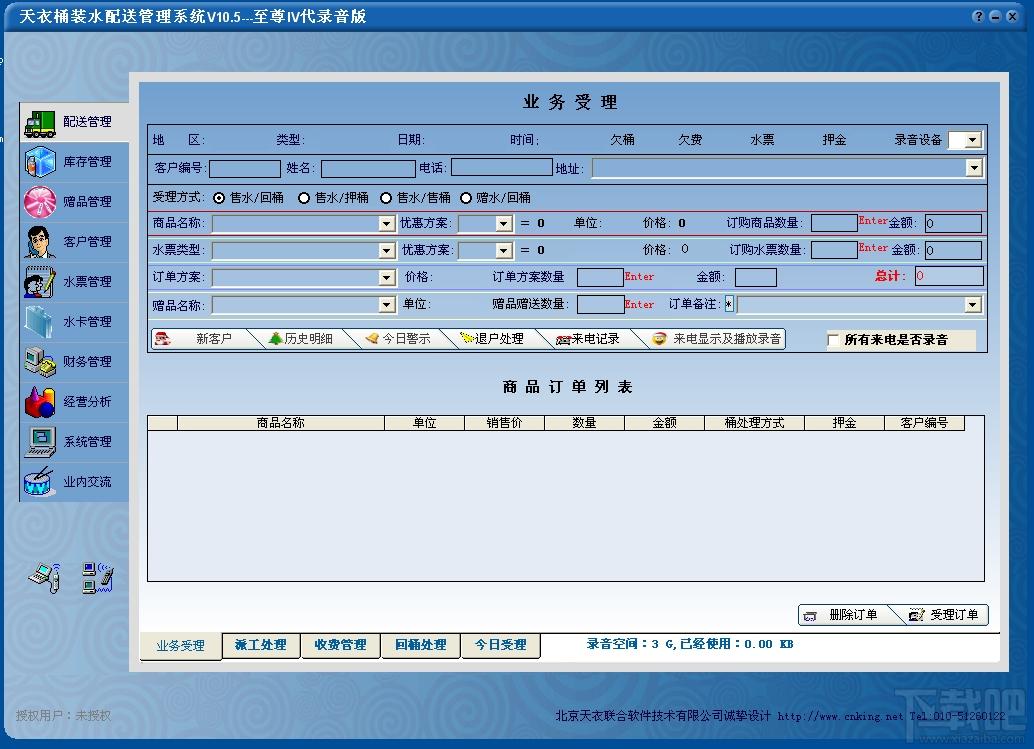Click the 来电显示及播放录音 face icon

[659, 339]
